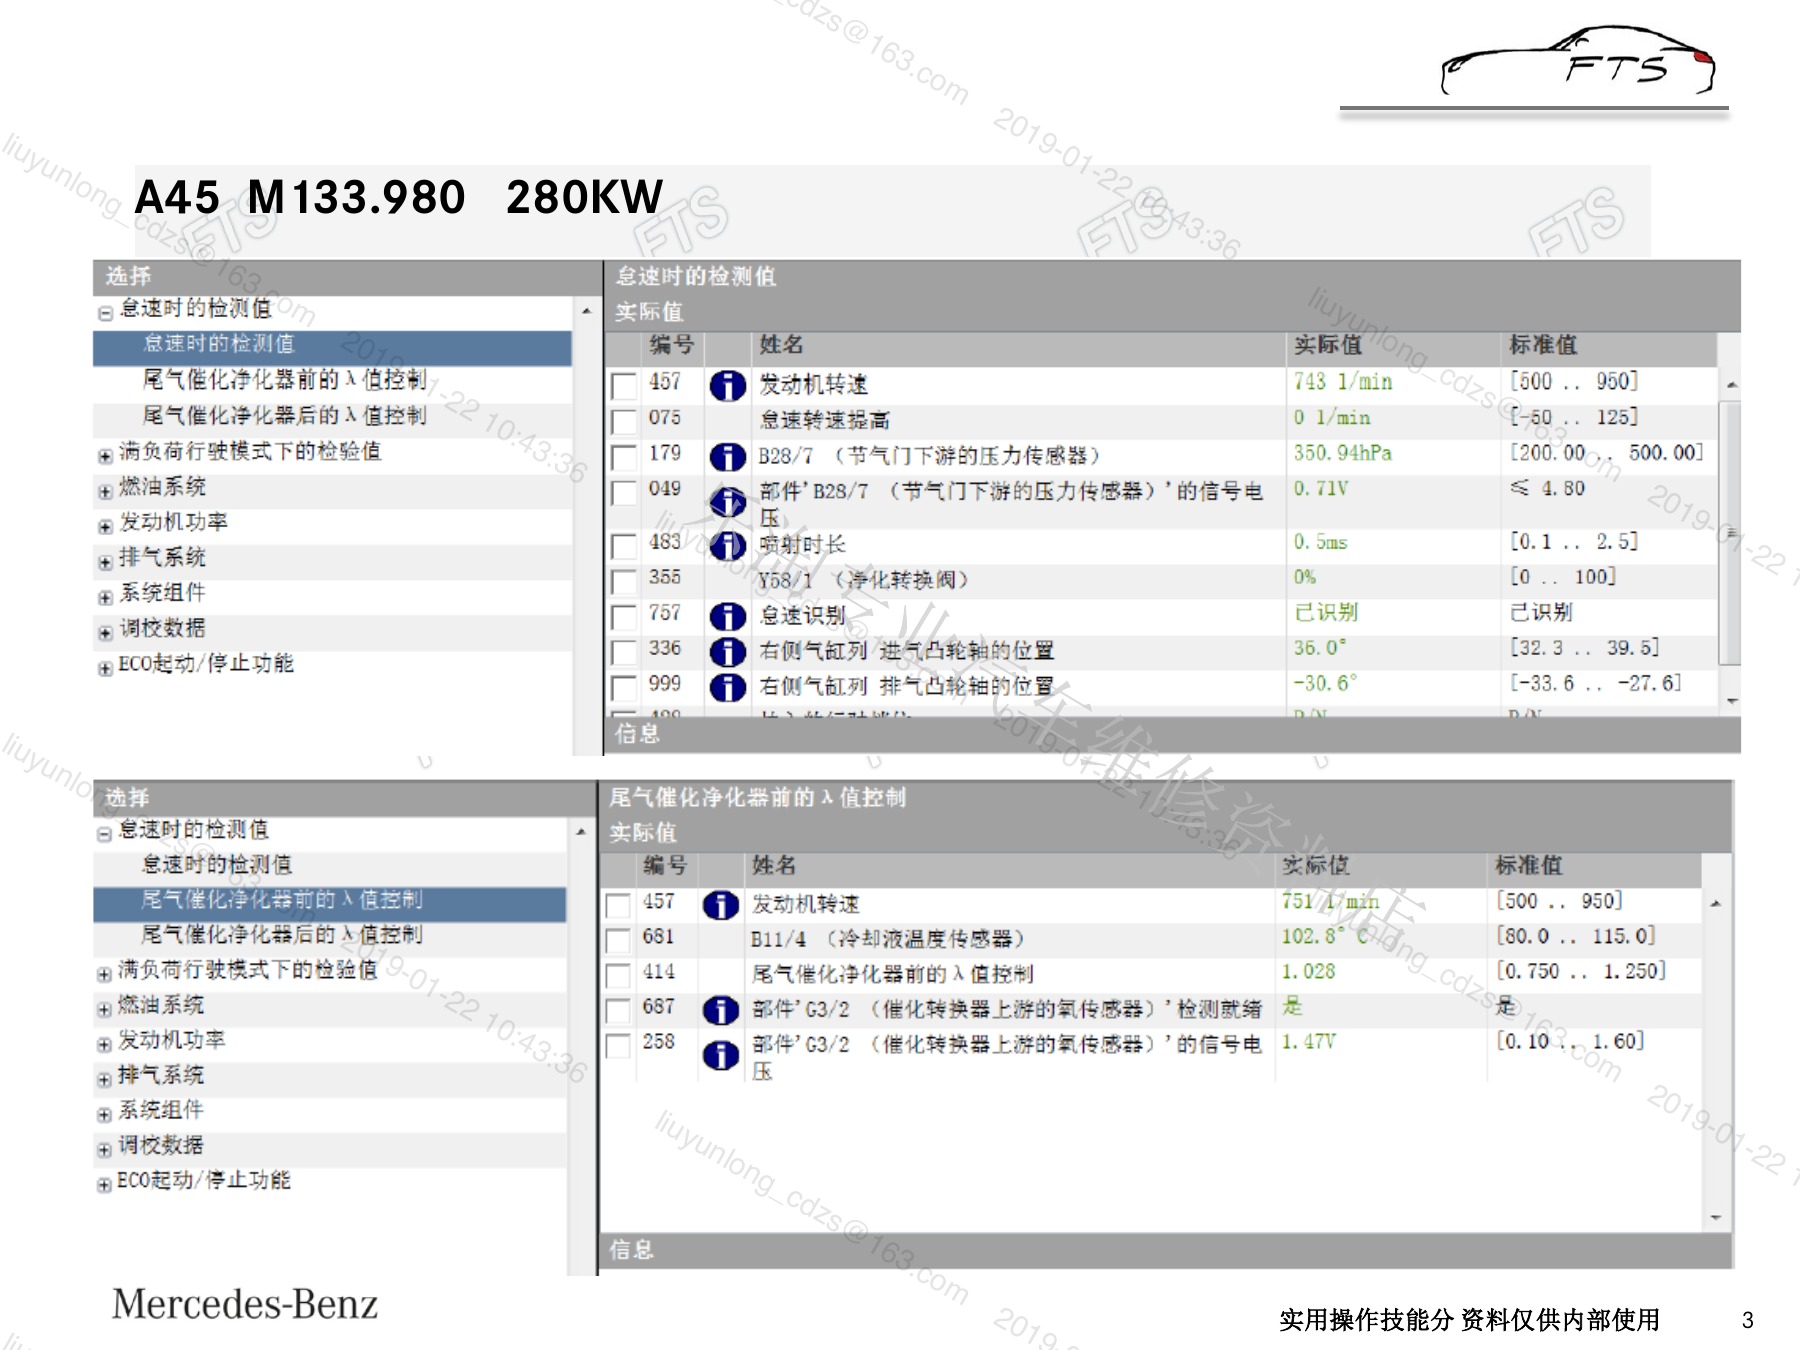Click the 1.028 lambda value
The image size is (1800, 1350).
(1308, 972)
